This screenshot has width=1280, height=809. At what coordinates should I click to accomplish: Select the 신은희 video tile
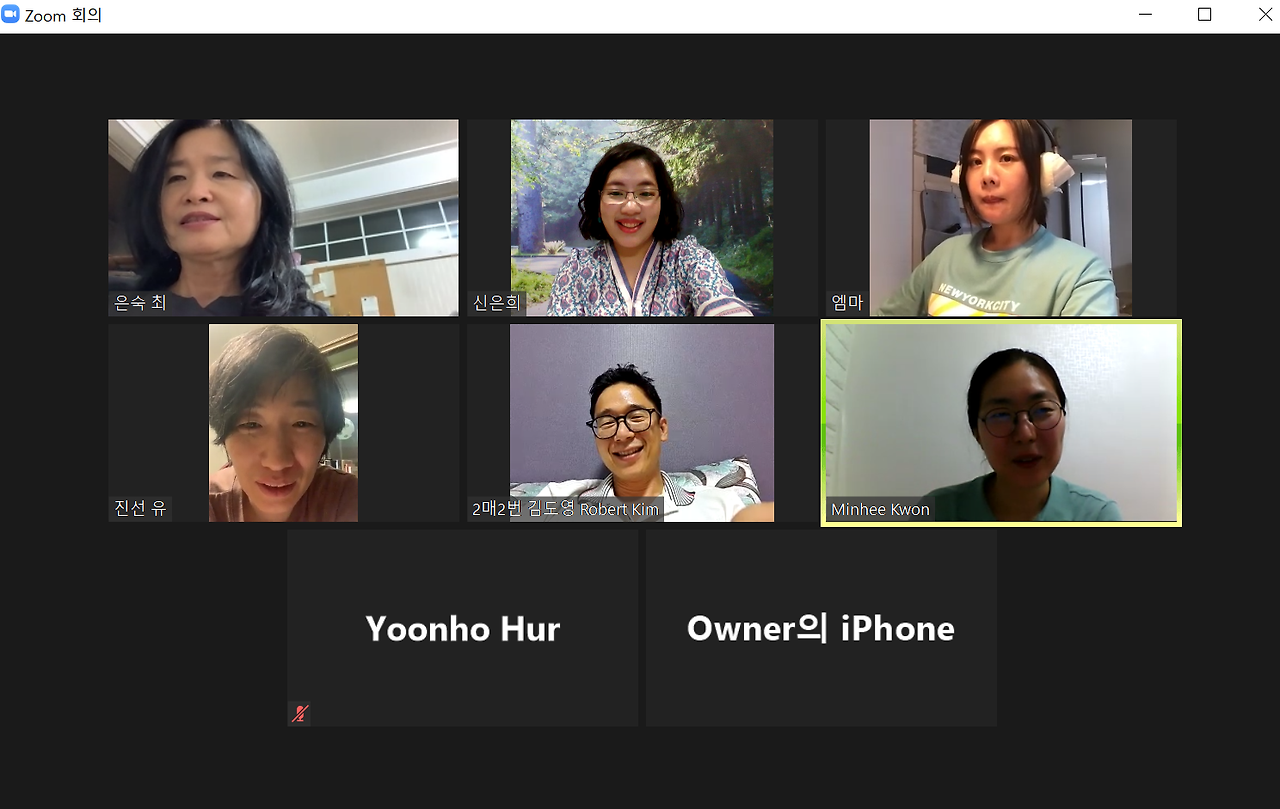[642, 218]
